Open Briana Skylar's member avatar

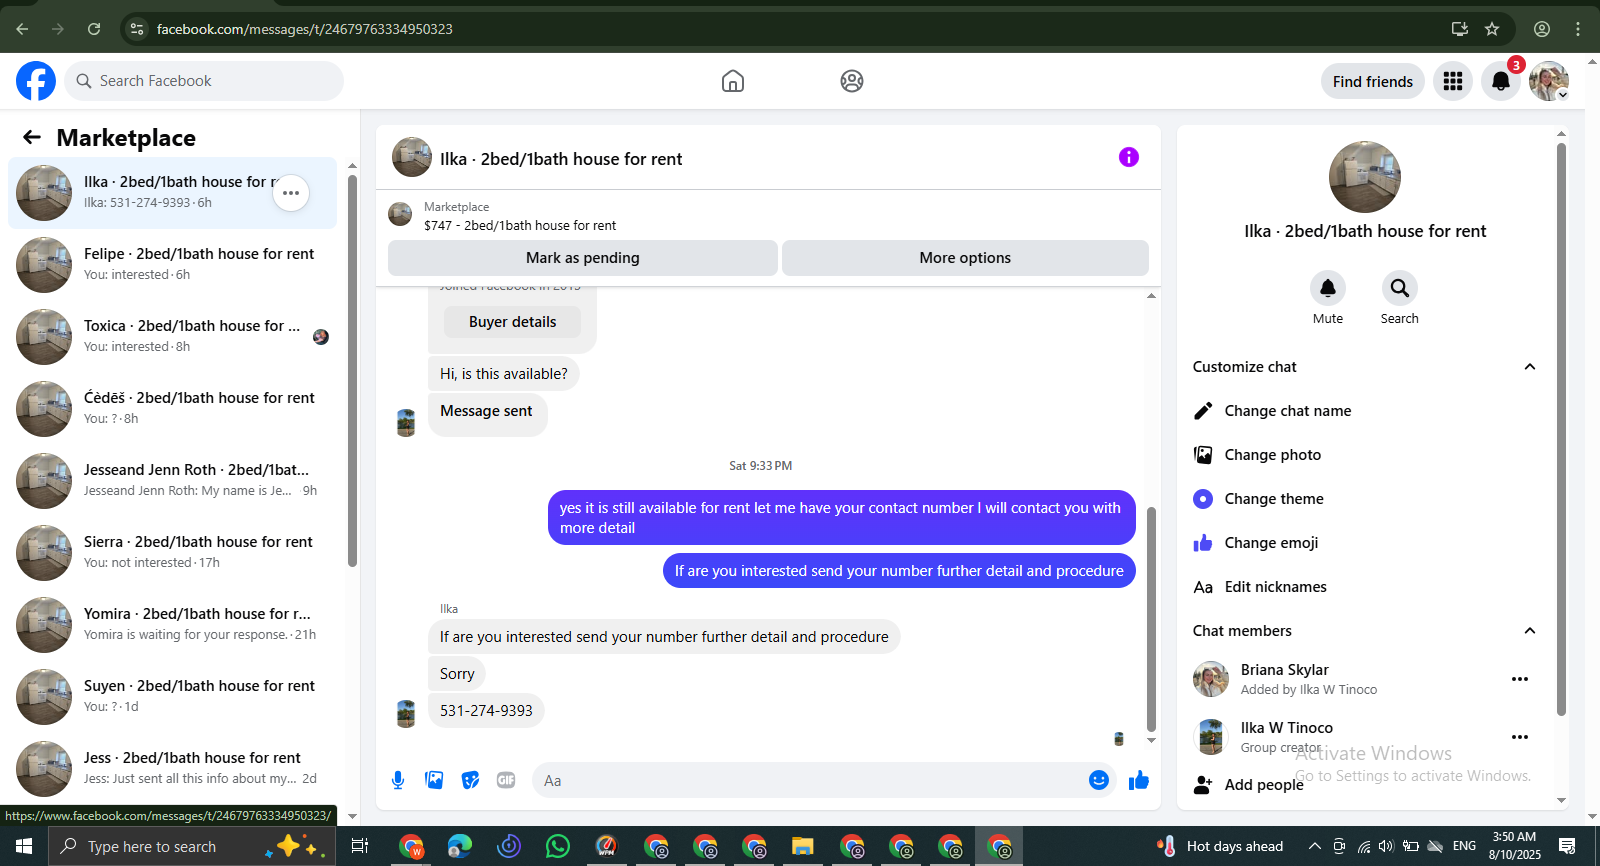[x=1211, y=679]
